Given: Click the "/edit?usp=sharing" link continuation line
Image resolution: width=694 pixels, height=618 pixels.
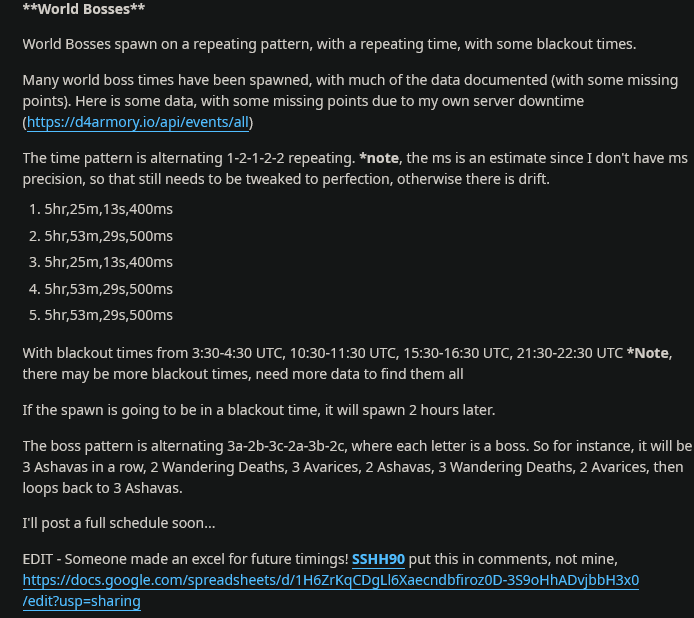Looking at the screenshot, I should click(82, 601).
